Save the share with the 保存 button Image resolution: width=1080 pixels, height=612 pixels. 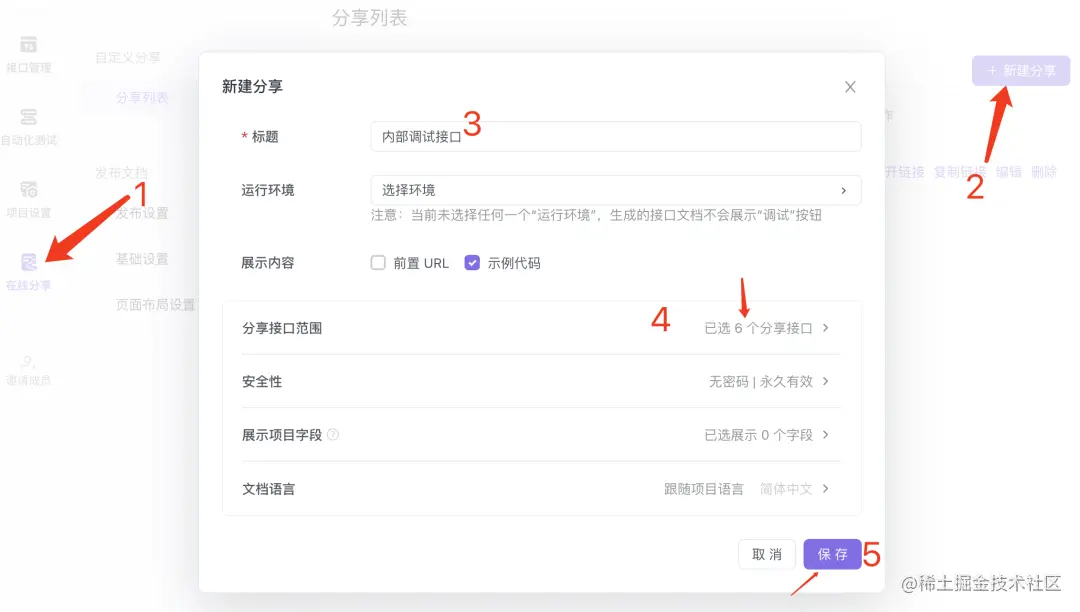(833, 554)
